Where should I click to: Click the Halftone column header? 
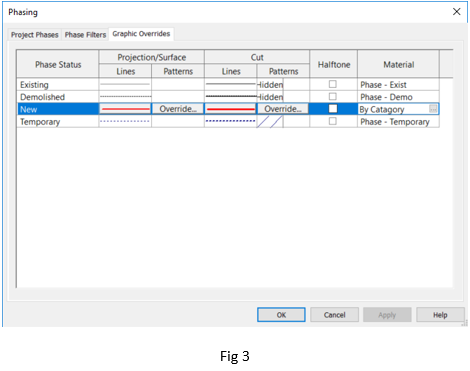(334, 64)
